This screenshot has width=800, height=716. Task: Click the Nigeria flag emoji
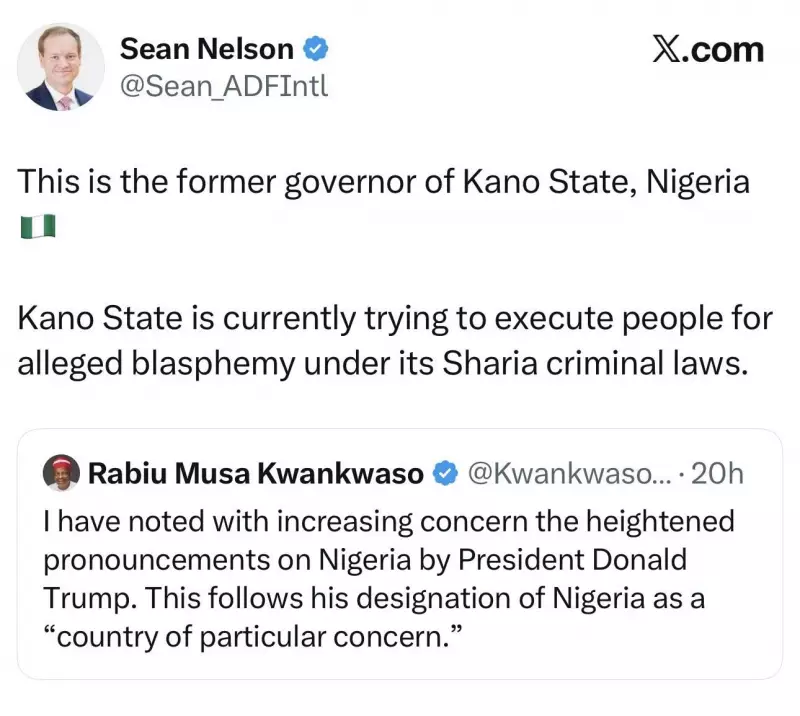tap(37, 225)
